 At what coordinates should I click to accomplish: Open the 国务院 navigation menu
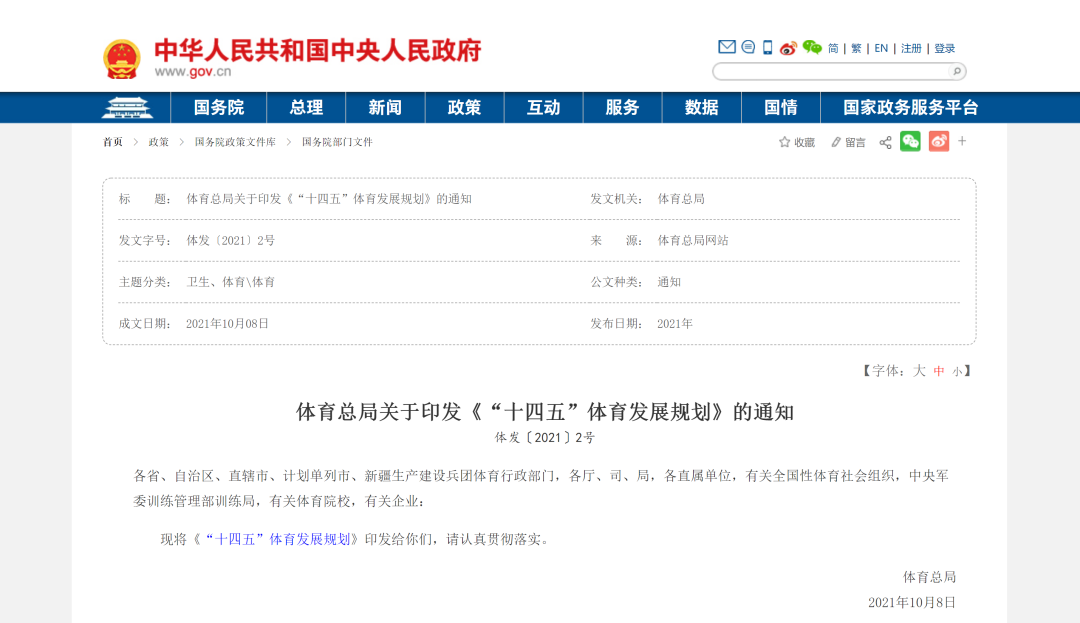coord(219,107)
